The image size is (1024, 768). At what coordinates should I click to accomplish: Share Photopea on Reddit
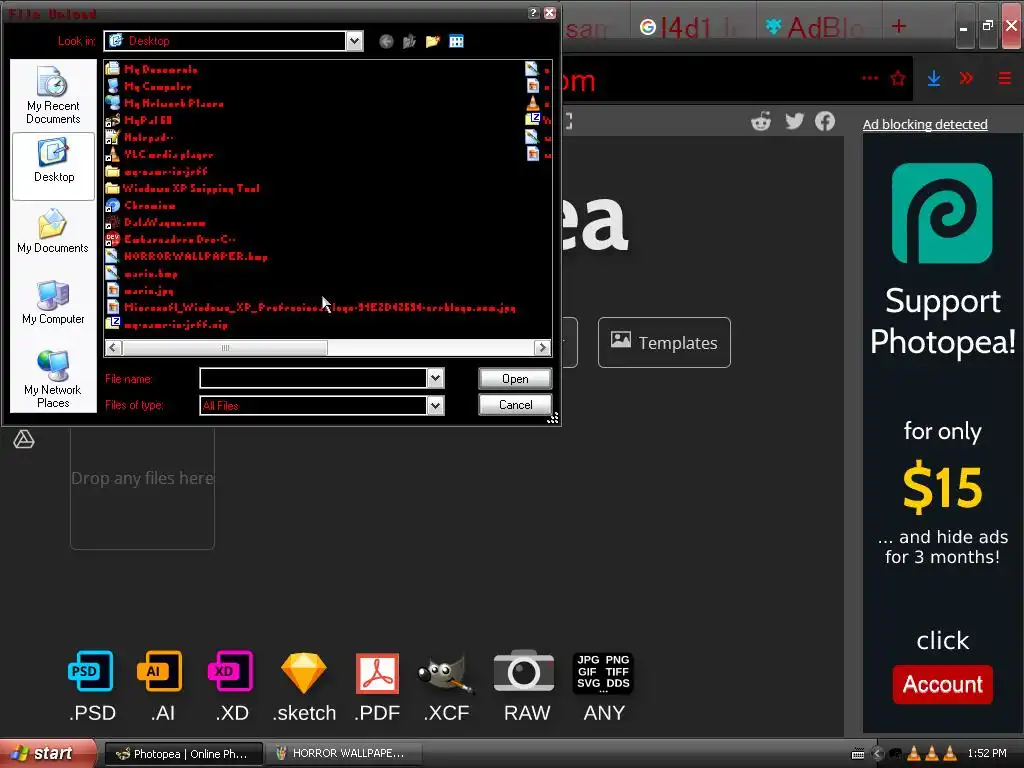coord(761,121)
